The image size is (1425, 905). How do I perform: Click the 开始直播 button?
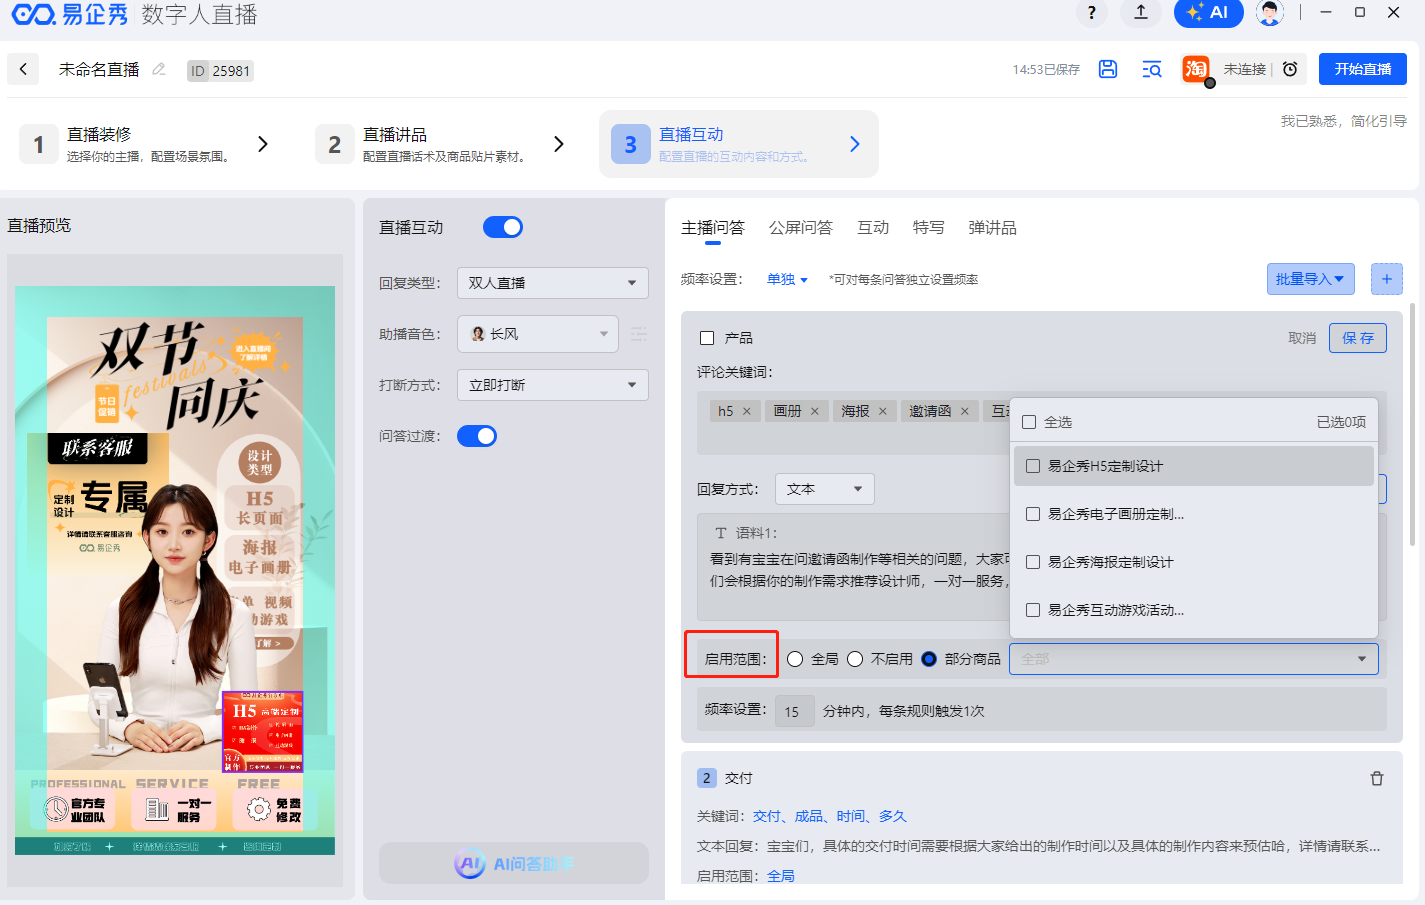click(x=1363, y=69)
